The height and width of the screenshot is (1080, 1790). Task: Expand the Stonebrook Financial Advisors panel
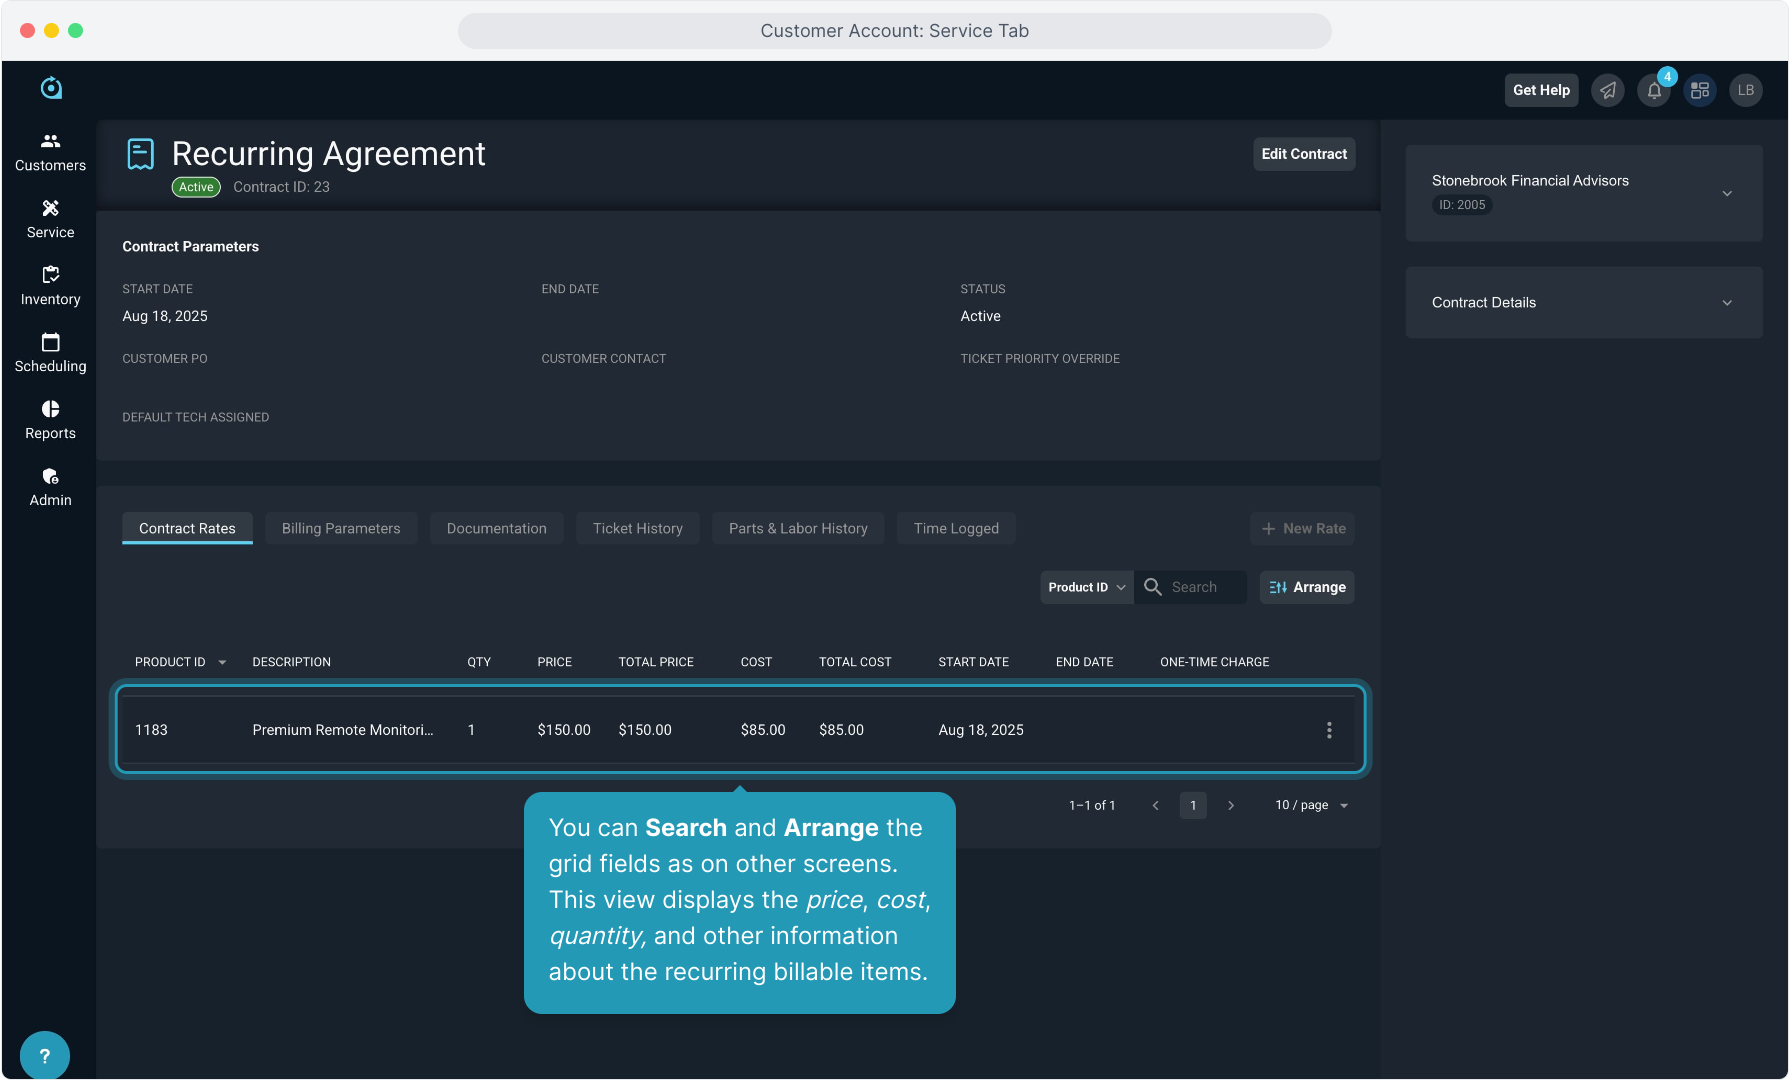point(1727,193)
